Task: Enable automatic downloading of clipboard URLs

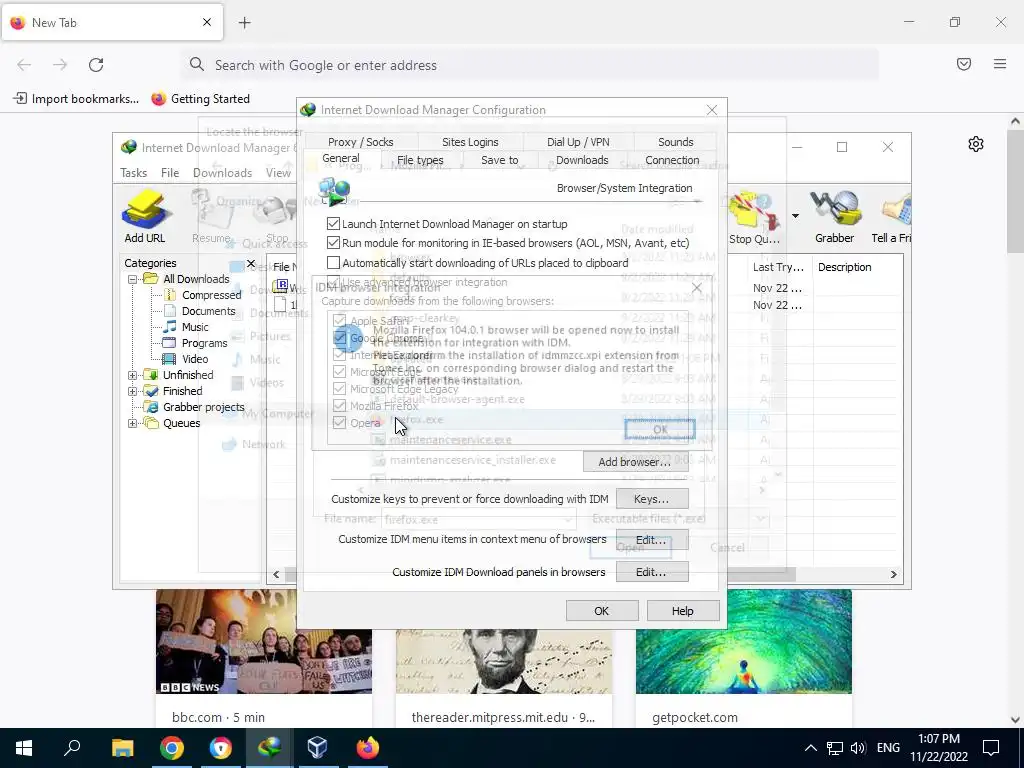Action: pos(334,263)
